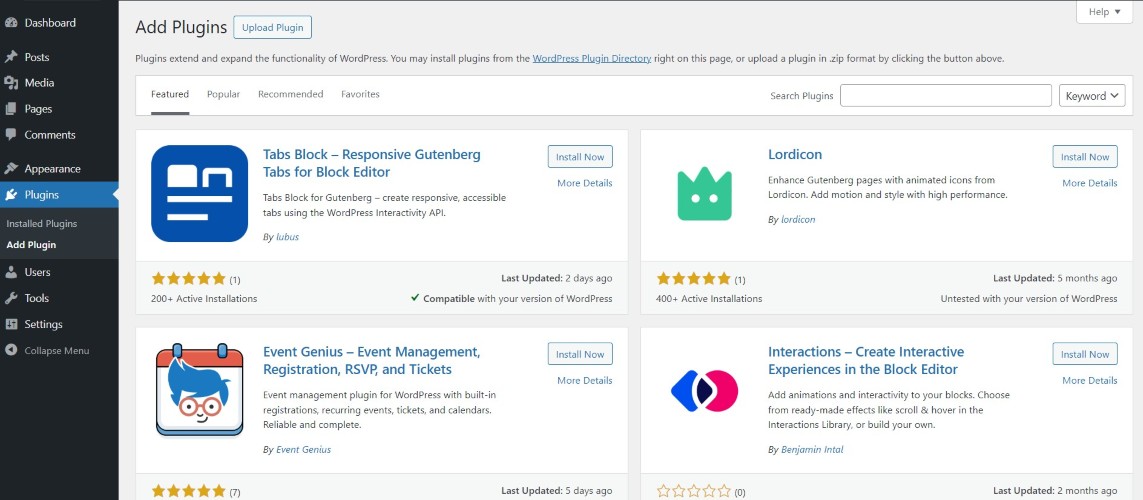Image resolution: width=1143 pixels, height=500 pixels.
Task: Install the Lordicon plugin
Action: [1084, 157]
